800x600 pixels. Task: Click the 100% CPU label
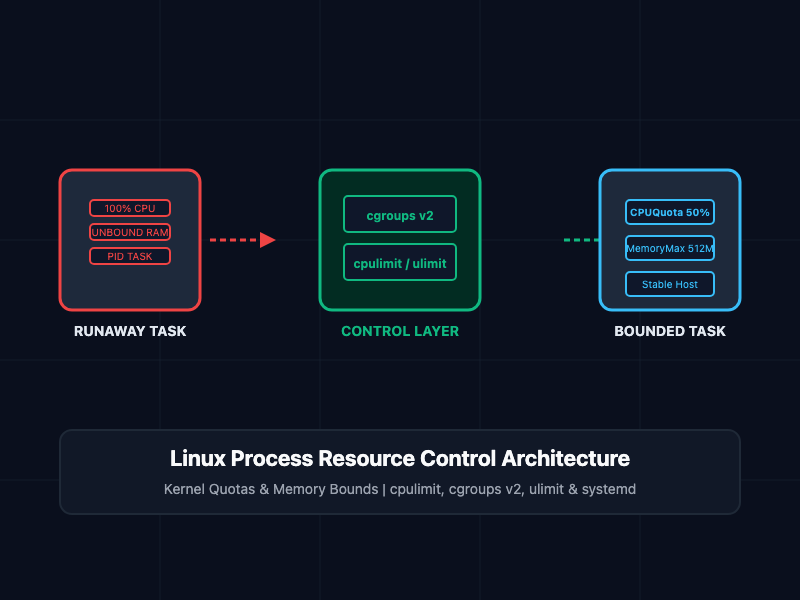point(130,208)
